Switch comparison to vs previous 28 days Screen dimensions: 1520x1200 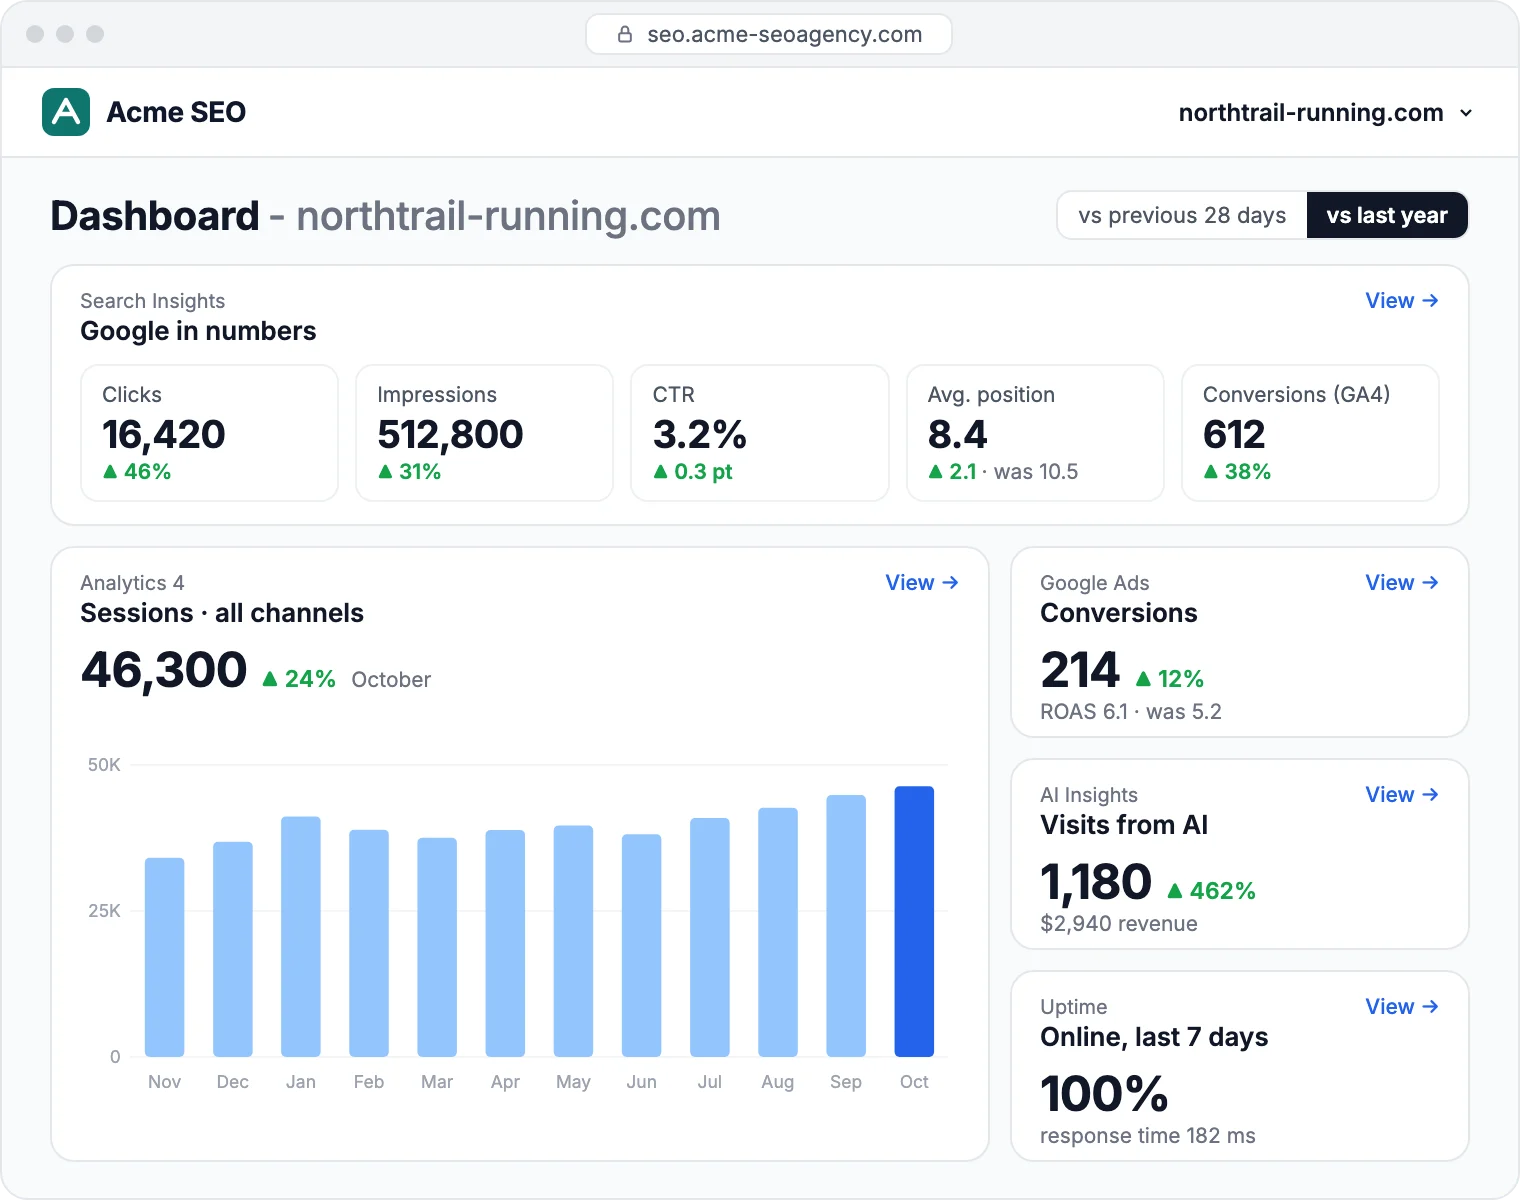coord(1182,215)
